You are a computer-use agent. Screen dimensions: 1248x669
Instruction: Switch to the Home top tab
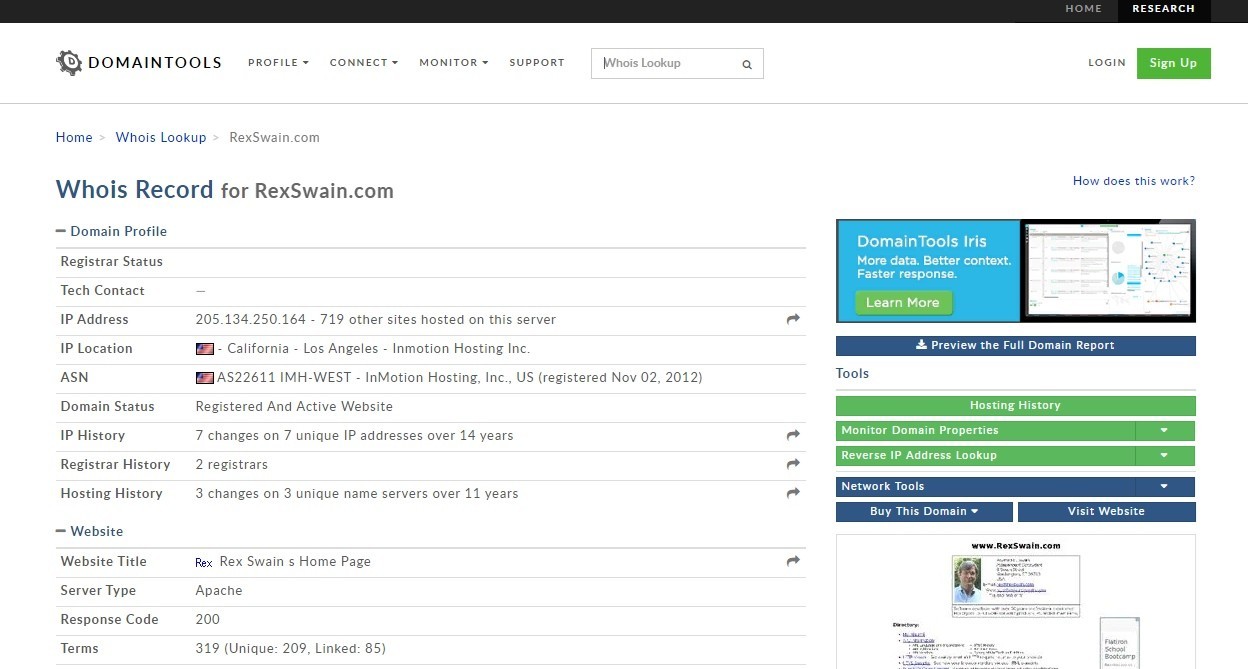pos(1083,8)
